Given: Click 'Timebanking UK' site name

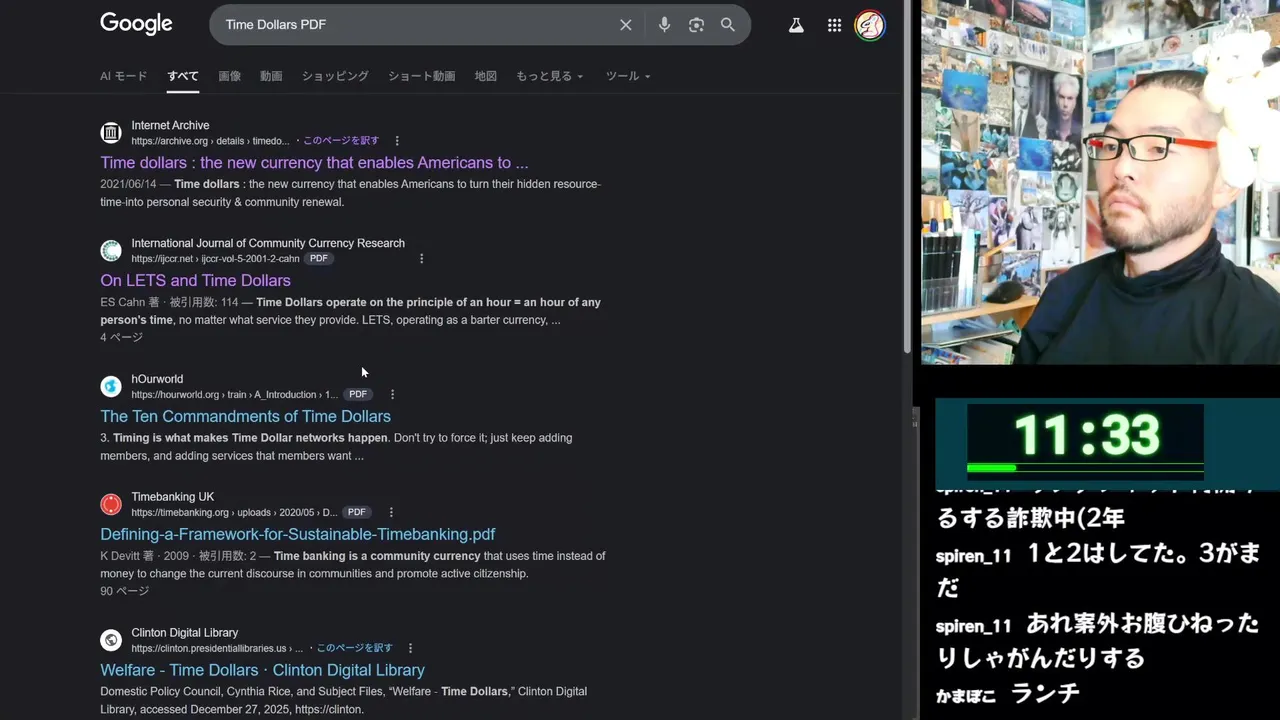Looking at the screenshot, I should click(173, 497).
